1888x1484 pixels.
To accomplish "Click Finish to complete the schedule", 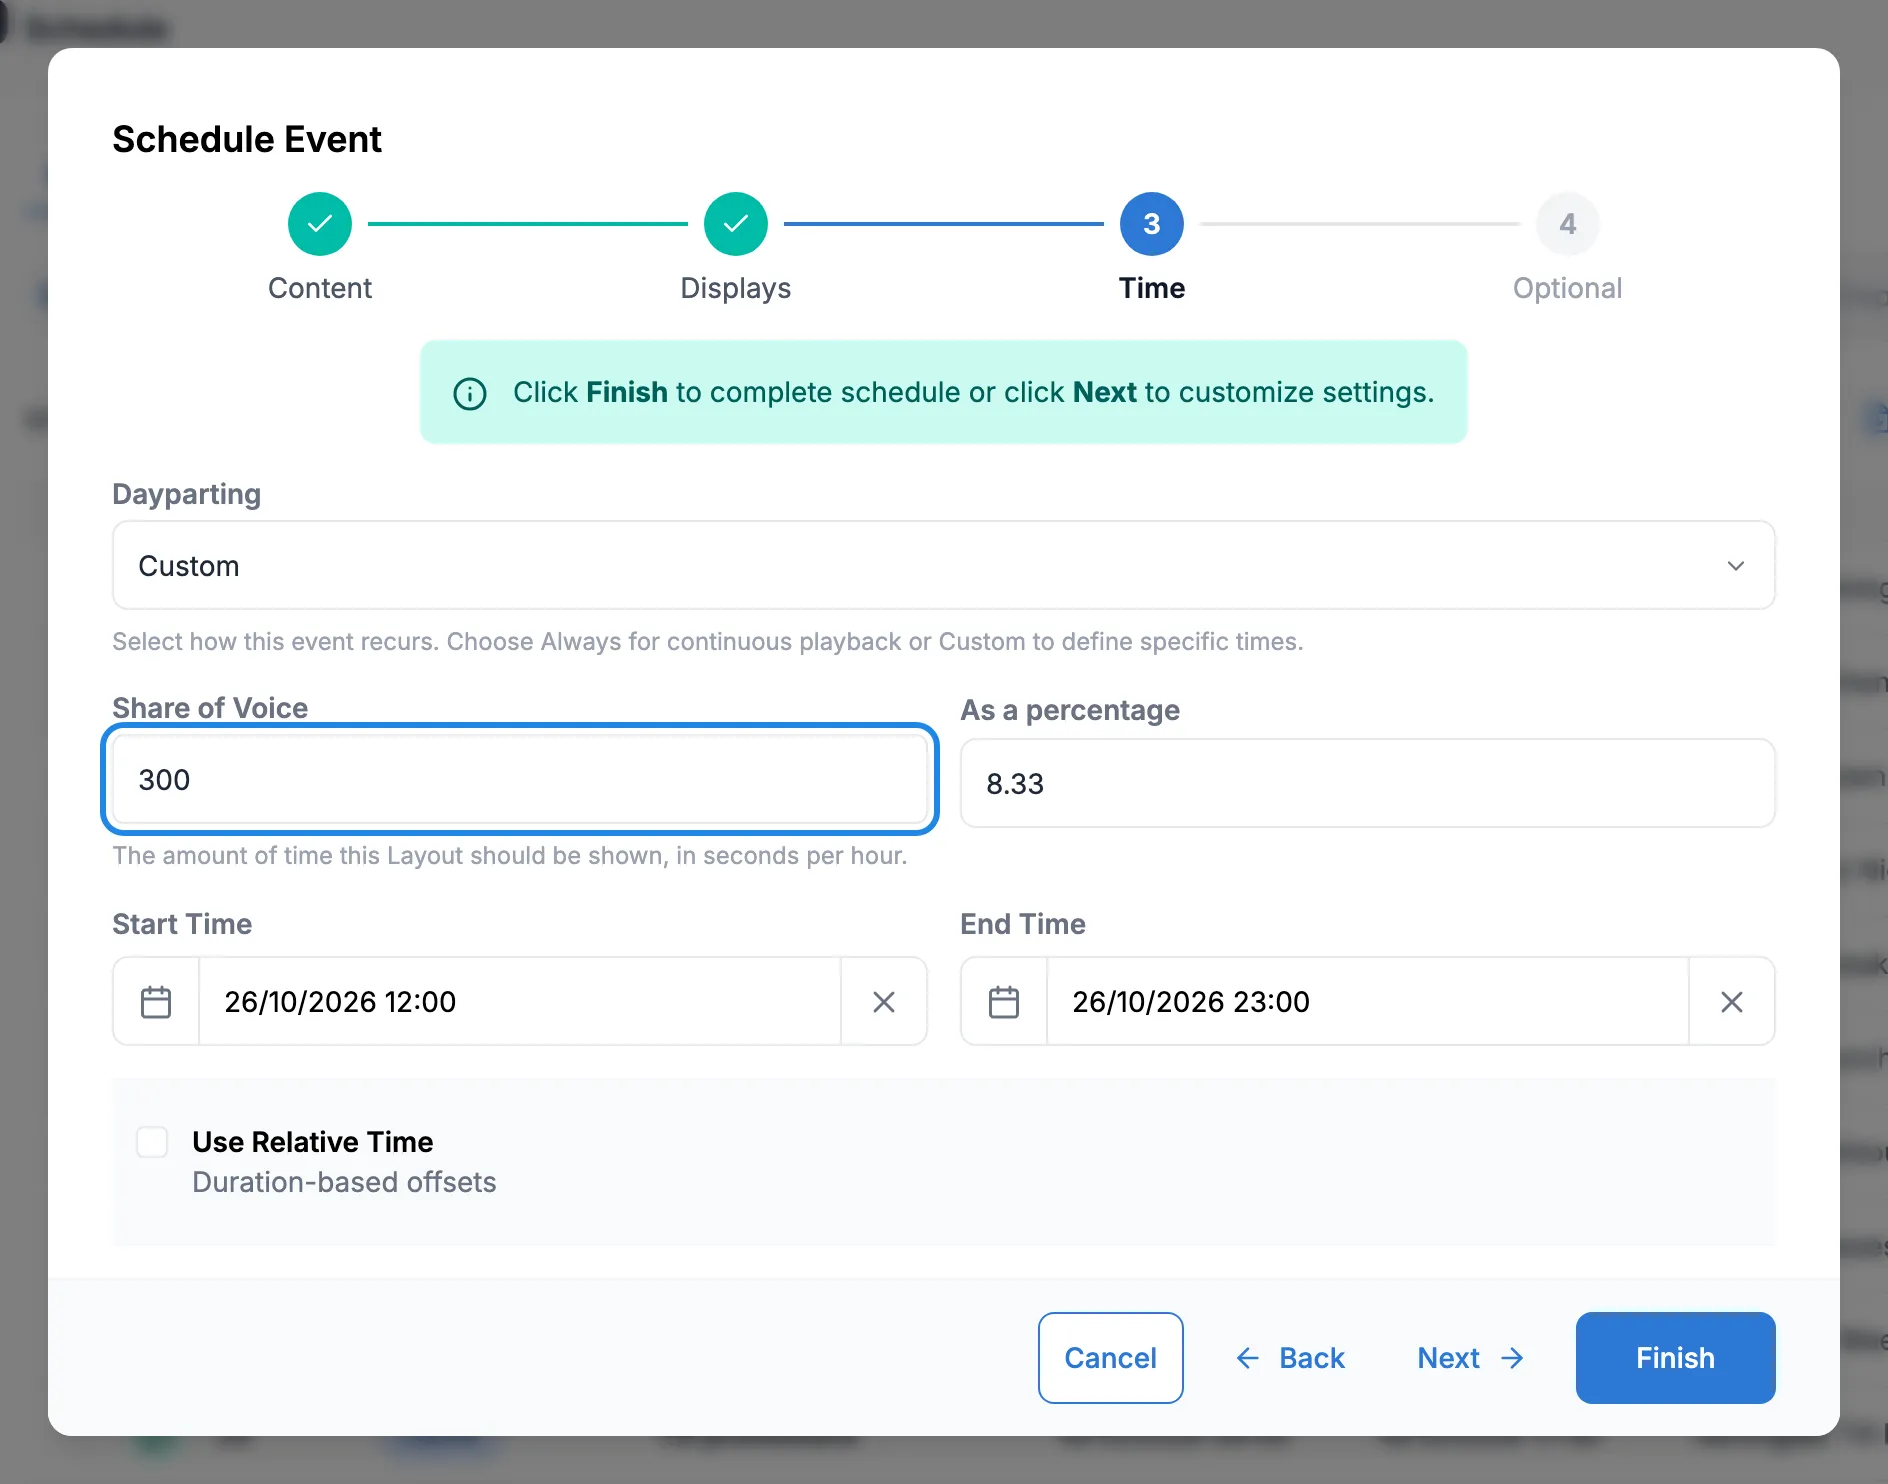I will pos(1676,1358).
